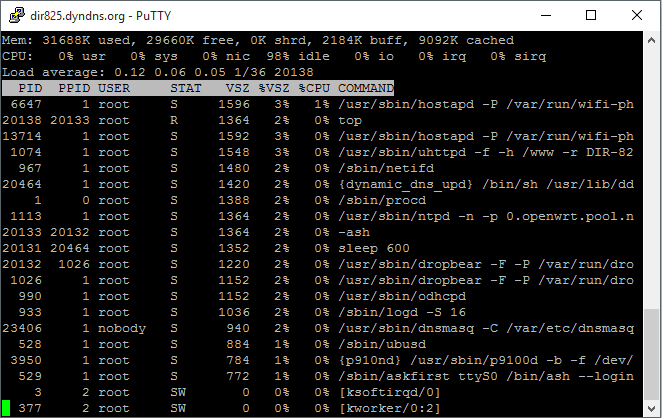Click PID 13714 hostapd row
662x418 pixels.
(x=317, y=136)
